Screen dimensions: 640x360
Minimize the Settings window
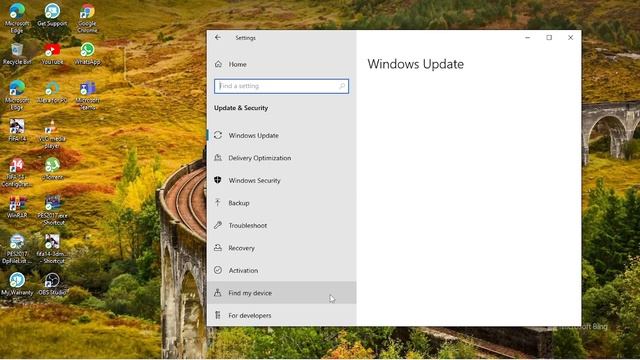click(528, 38)
